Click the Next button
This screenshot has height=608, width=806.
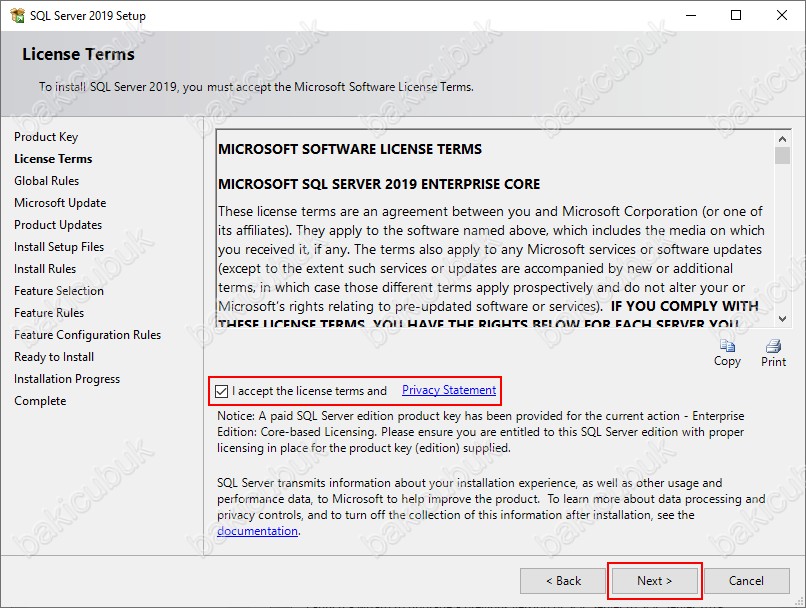tap(654, 581)
